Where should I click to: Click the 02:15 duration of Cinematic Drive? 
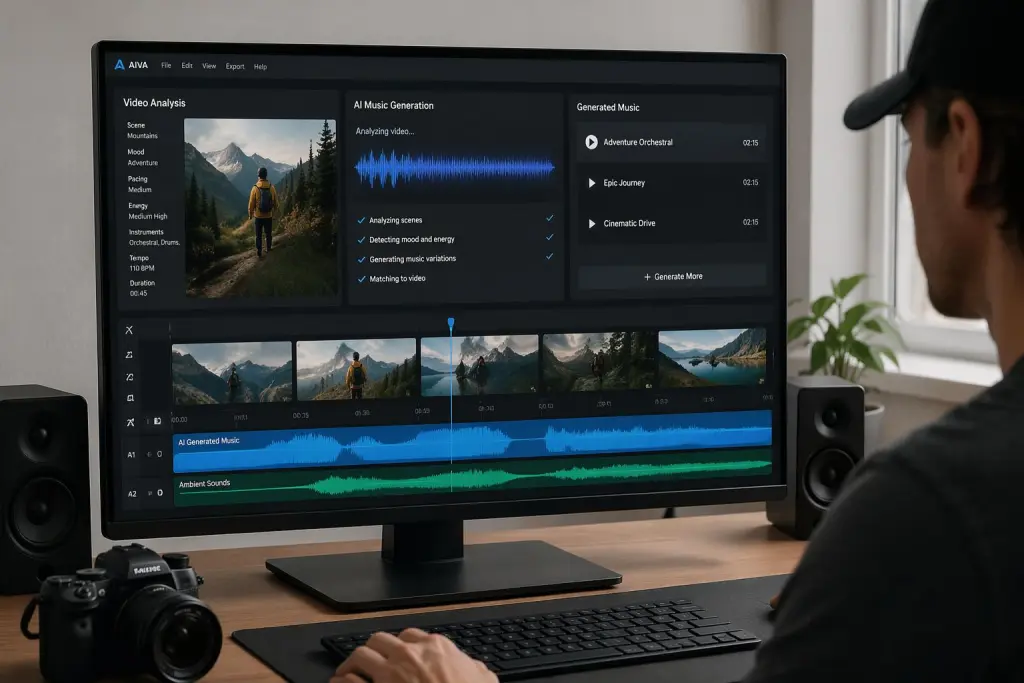(750, 222)
